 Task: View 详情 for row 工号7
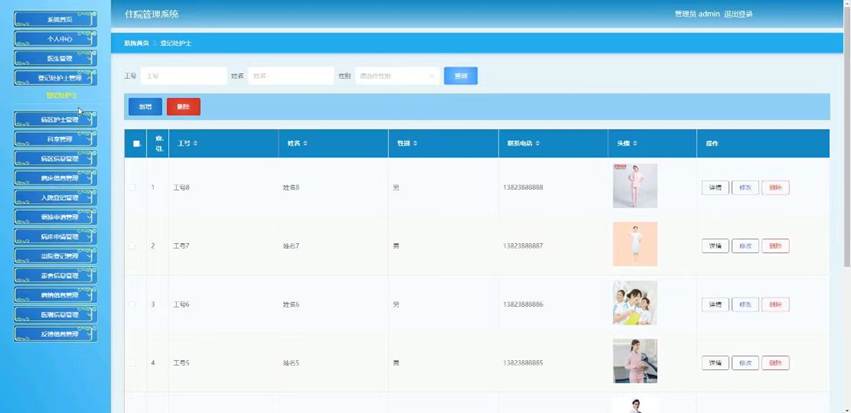click(715, 246)
